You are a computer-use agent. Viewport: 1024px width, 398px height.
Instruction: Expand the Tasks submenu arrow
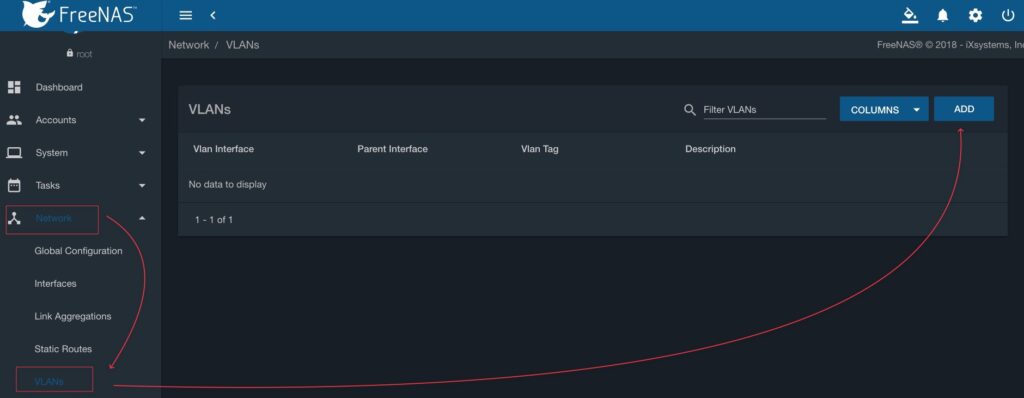click(x=142, y=186)
